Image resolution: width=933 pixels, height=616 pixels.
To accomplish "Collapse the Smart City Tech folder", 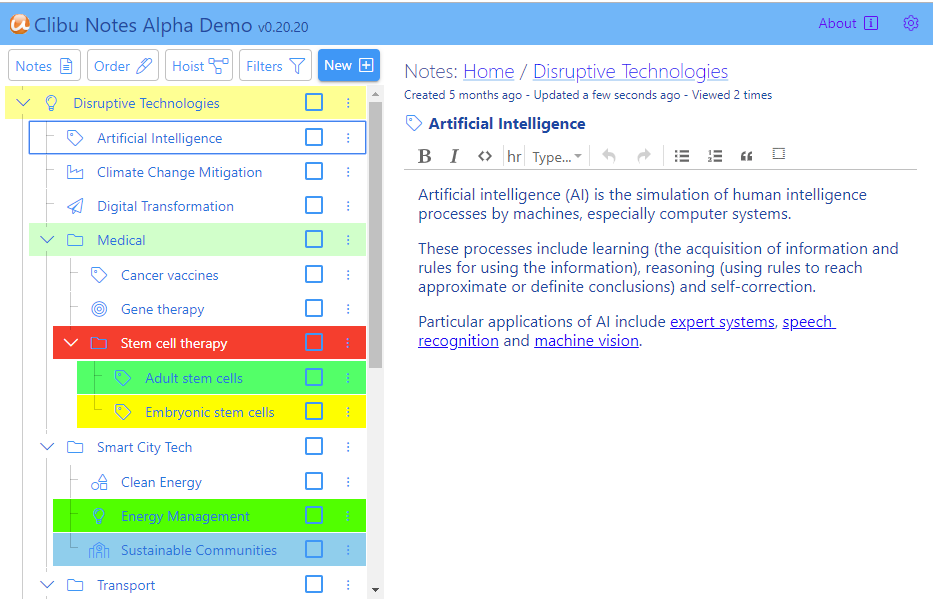I will [47, 446].
